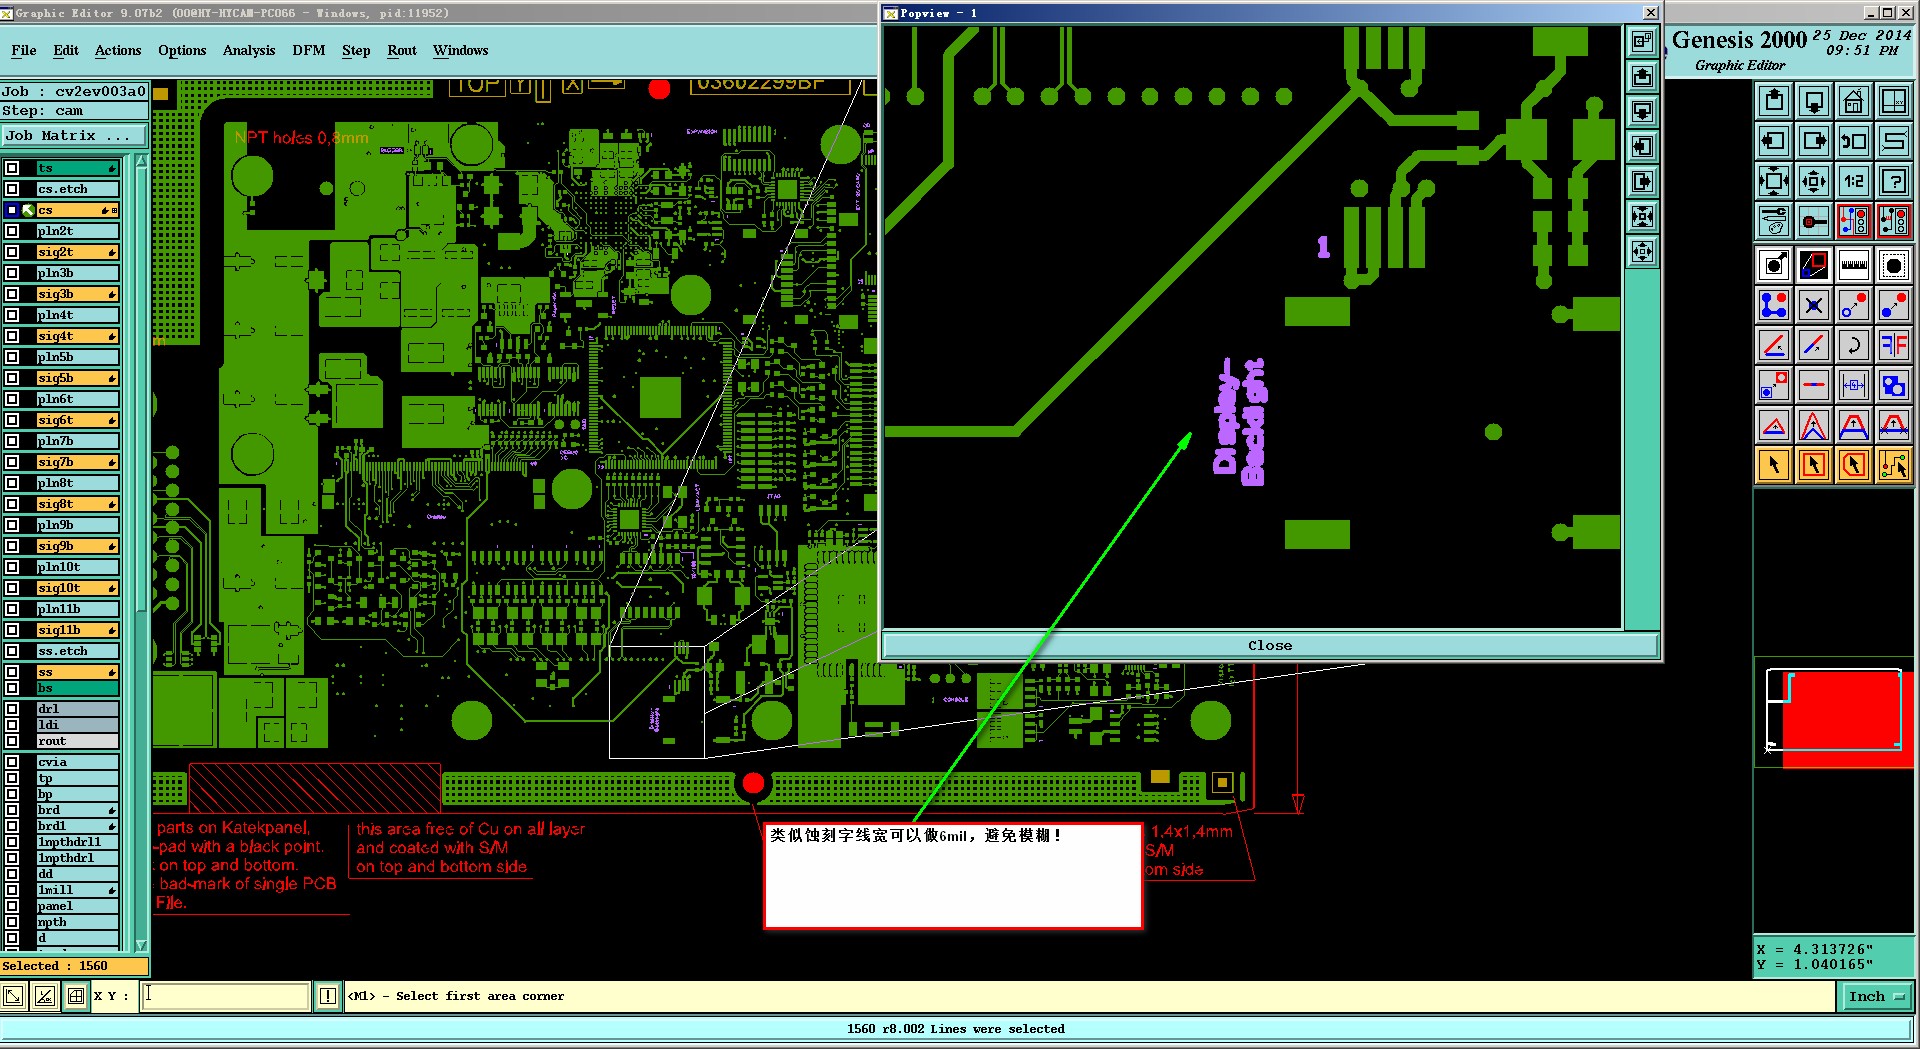This screenshot has height=1049, width=1920.
Task: Open the Actions menu
Action: pos(118,50)
